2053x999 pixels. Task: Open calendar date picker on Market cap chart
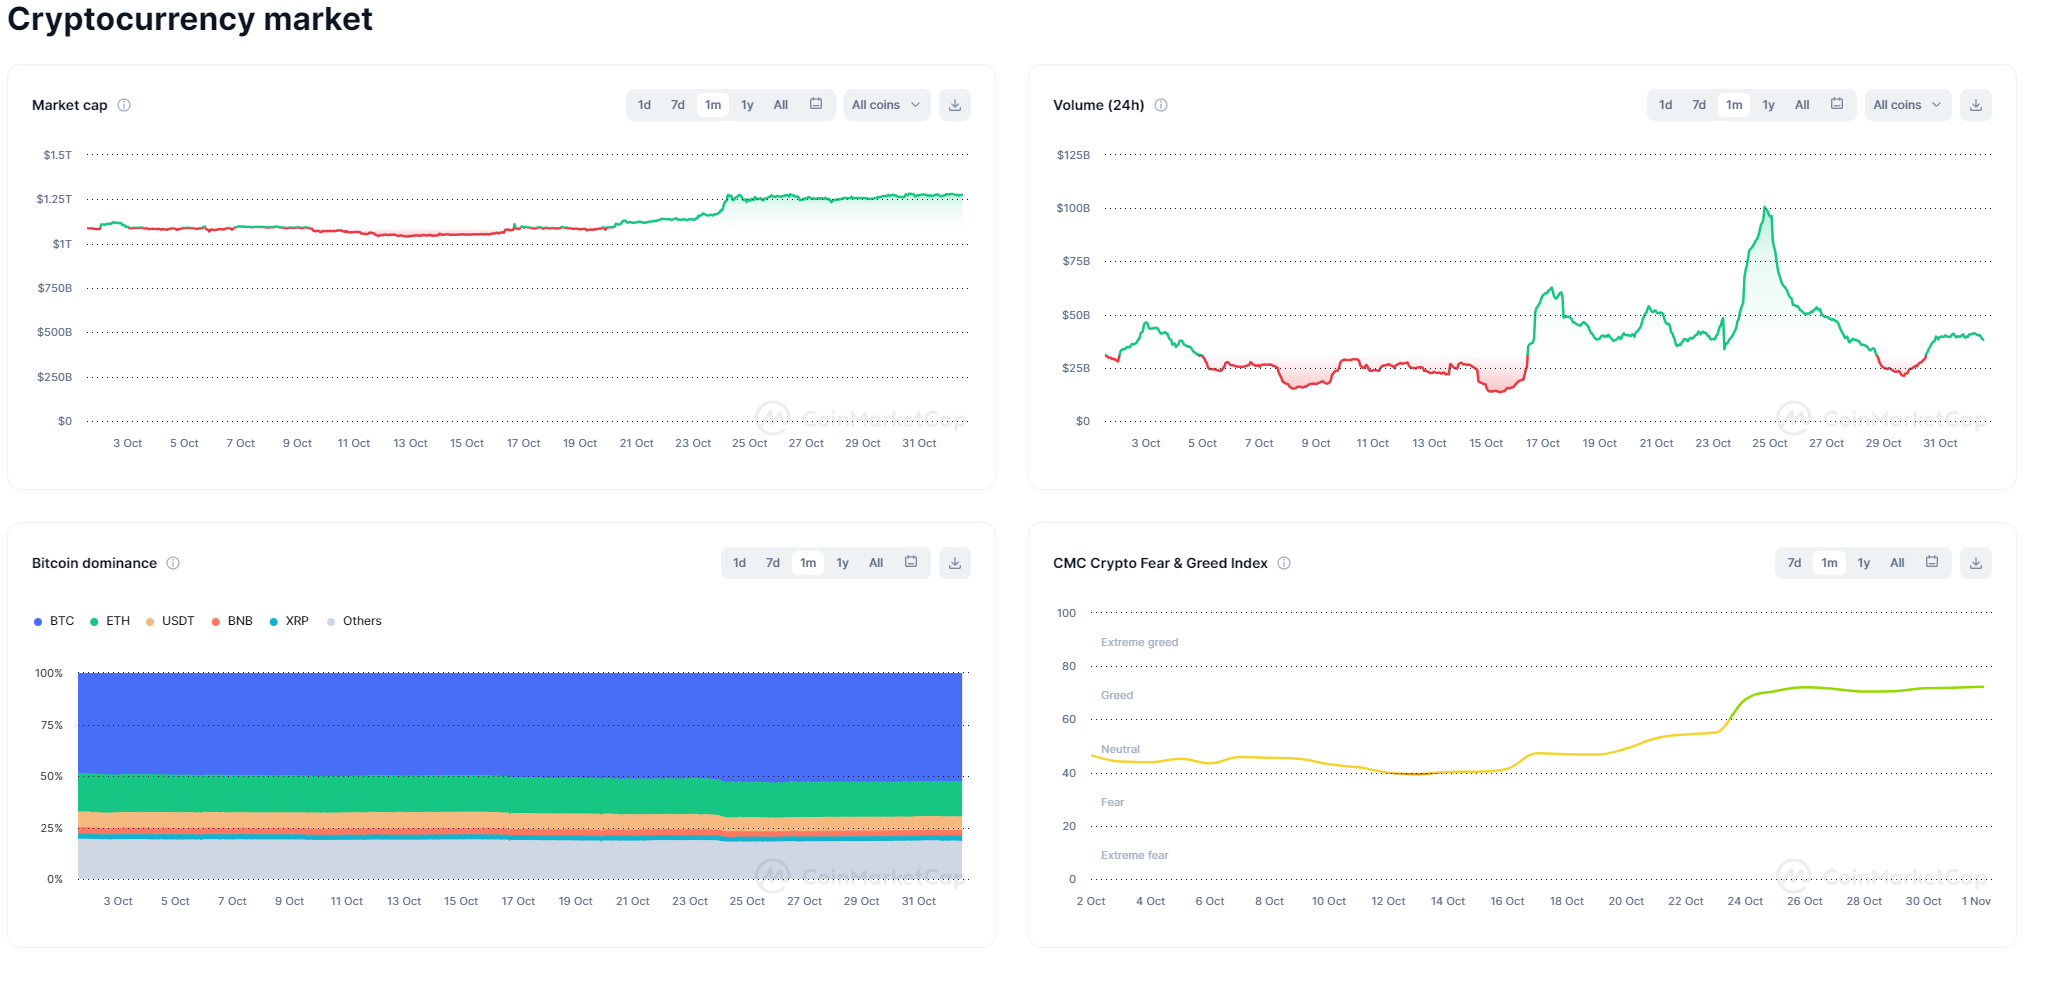[816, 104]
